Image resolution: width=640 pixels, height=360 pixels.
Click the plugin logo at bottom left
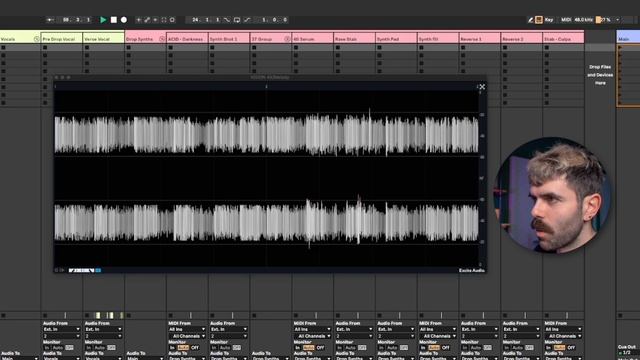point(84,270)
